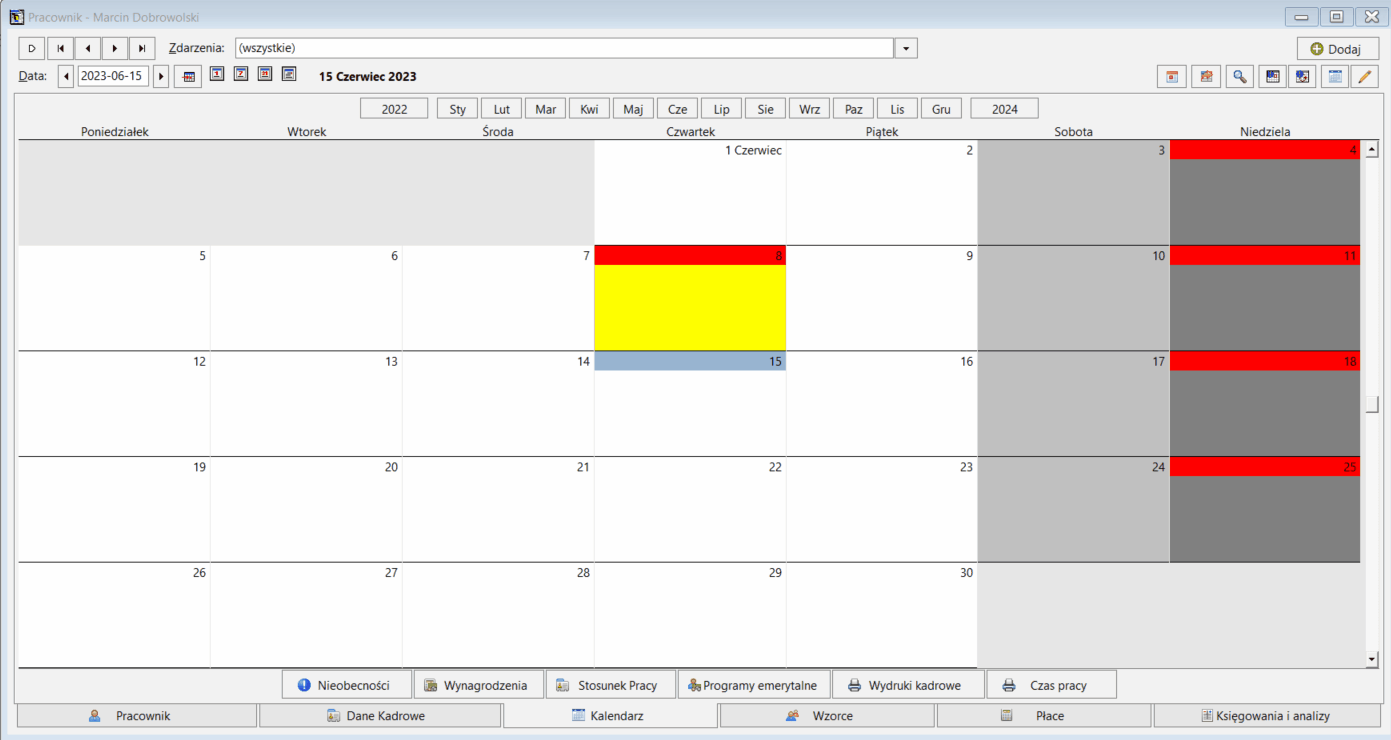The height and width of the screenshot is (740, 1391).
Task: Step date back using arrow left of date field
Action: pos(66,76)
